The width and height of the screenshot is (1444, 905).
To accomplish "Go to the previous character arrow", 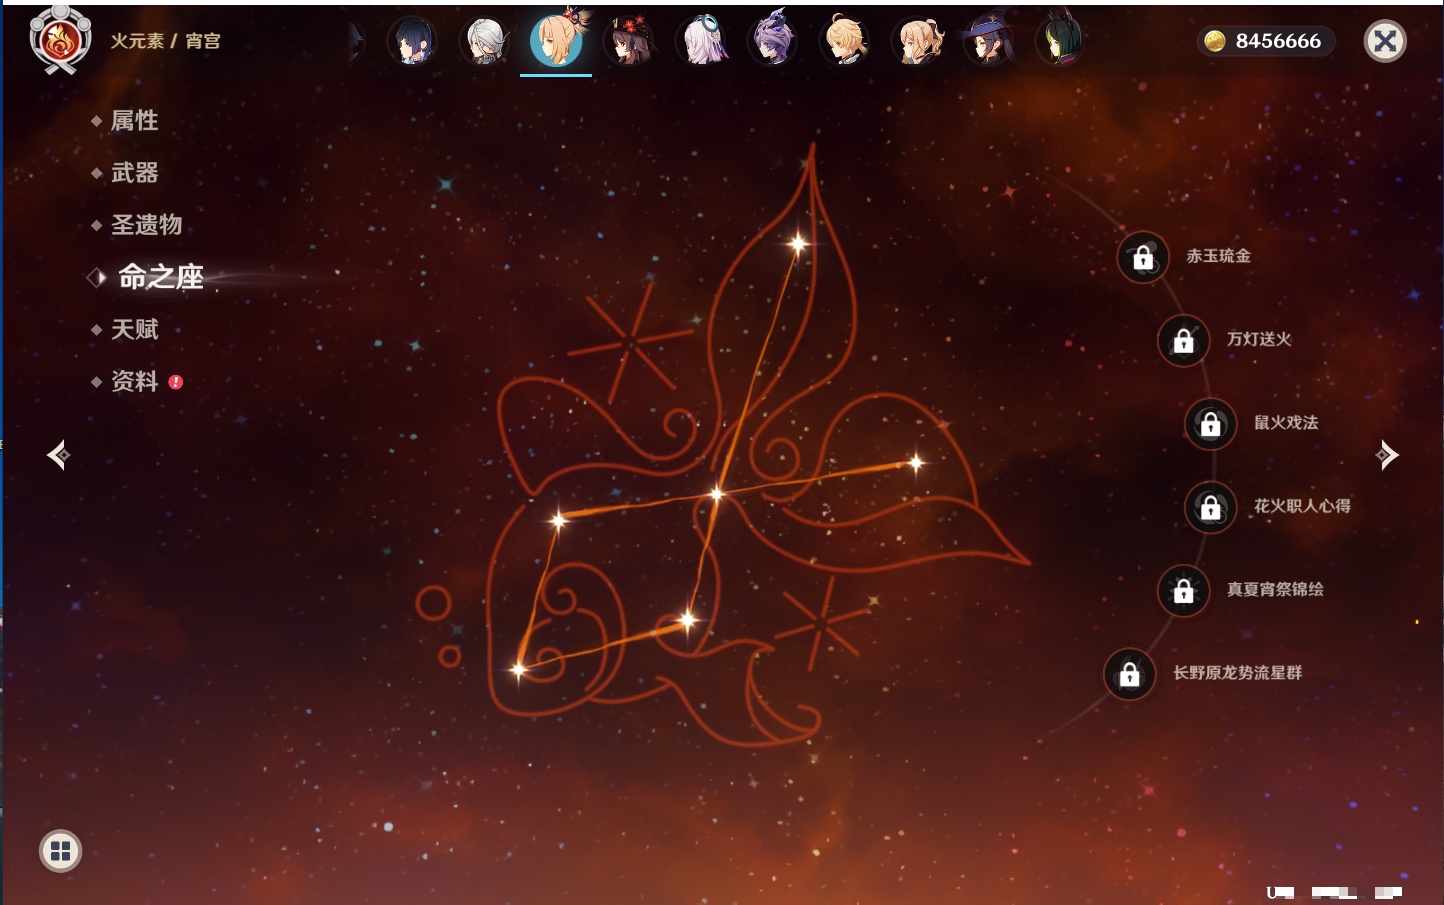I will pos(59,455).
